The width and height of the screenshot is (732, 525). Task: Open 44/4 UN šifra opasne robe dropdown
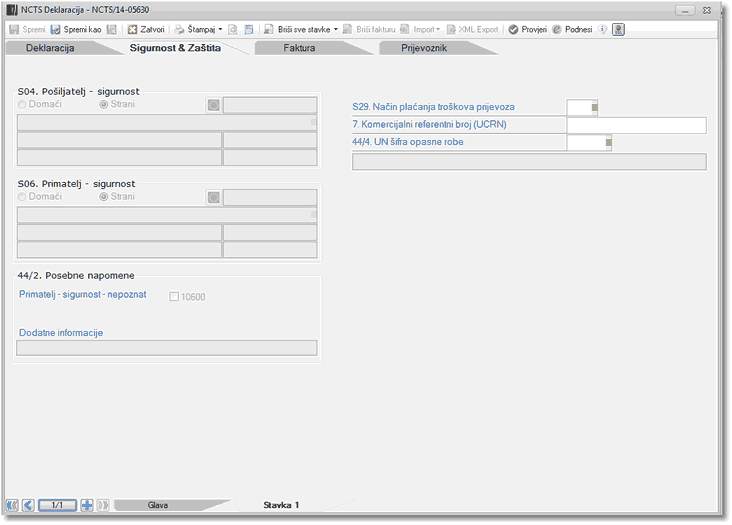click(x=608, y=142)
